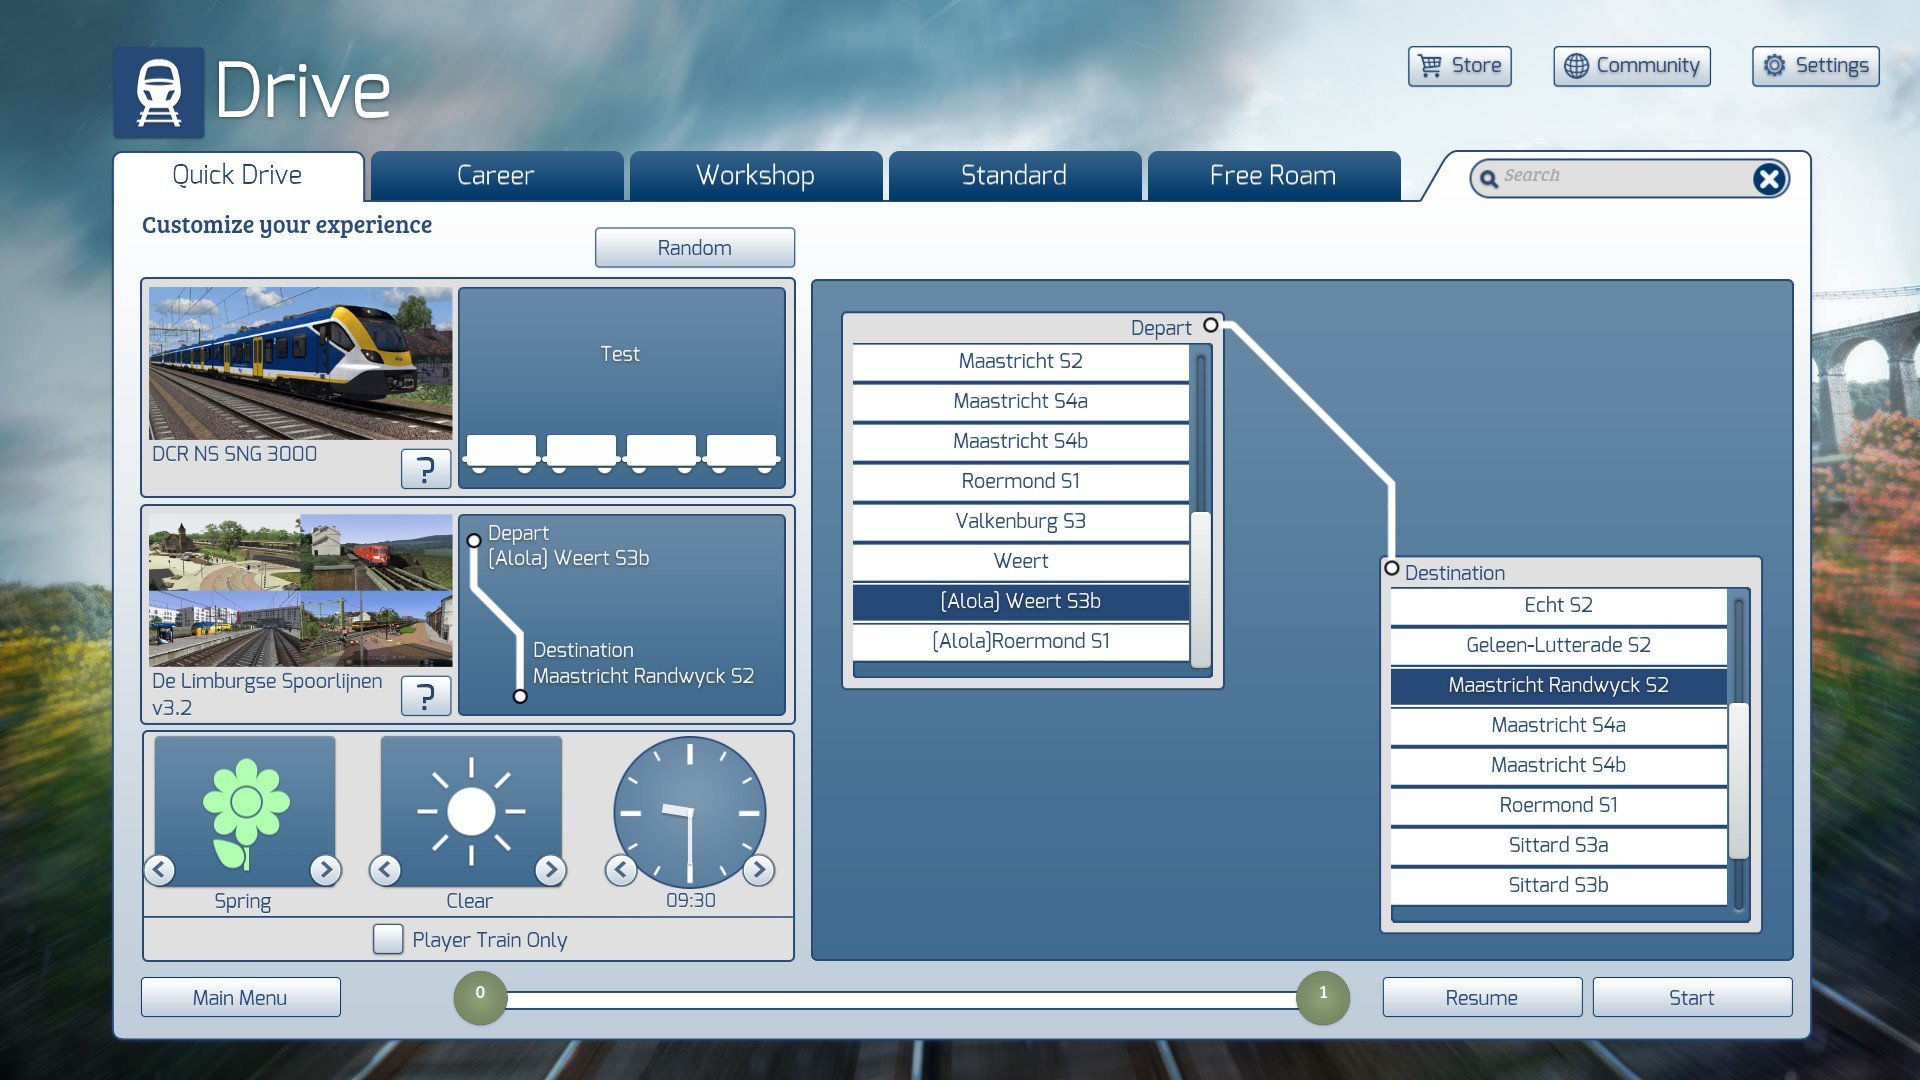1920x1080 pixels.
Task: Switch to next season after Spring
Action: click(325, 869)
